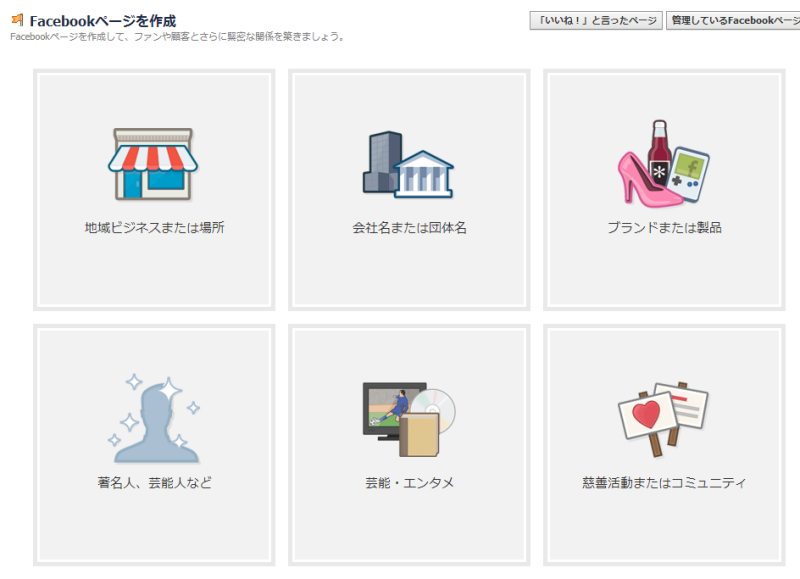800x579 pixels.
Task: Open the 「いいね！」と言ったページ button
Action: click(x=595, y=21)
